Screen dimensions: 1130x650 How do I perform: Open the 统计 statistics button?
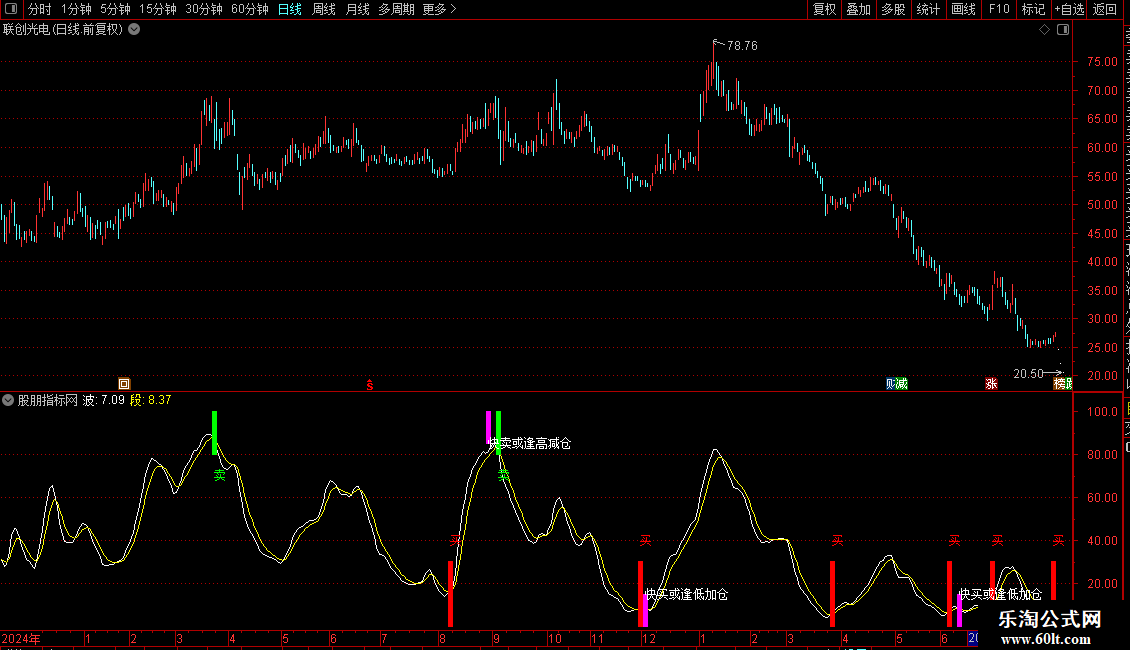928,9
